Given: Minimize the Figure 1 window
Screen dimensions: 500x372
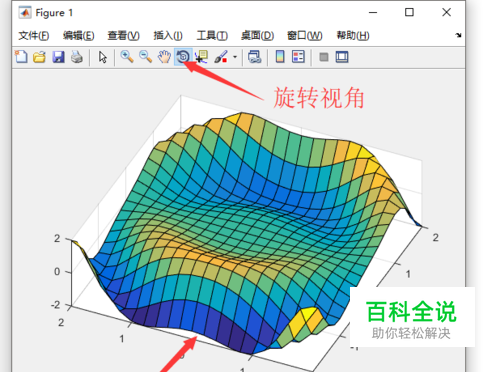Looking at the screenshot, I should [x=373, y=13].
